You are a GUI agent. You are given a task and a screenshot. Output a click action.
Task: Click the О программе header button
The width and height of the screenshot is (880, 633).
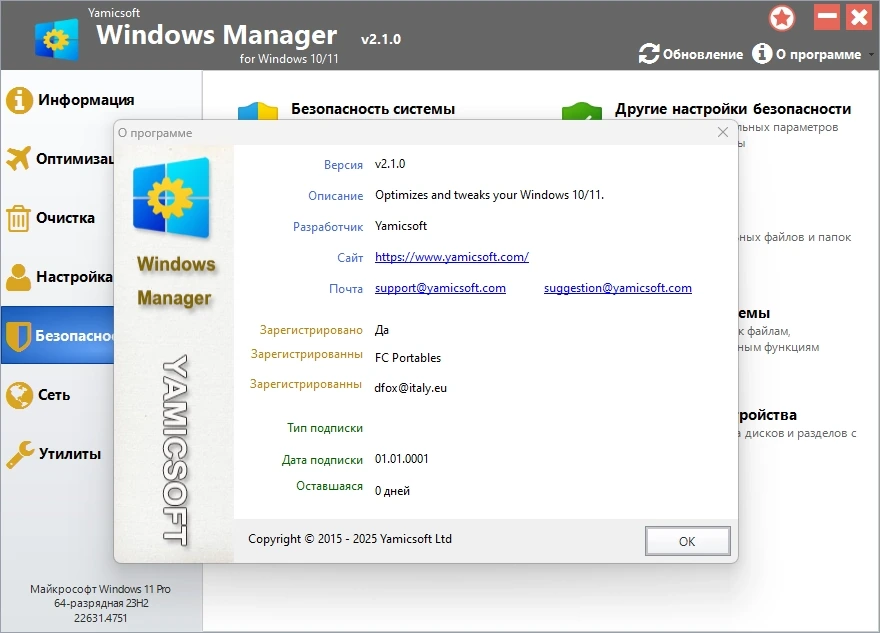[x=806, y=54]
